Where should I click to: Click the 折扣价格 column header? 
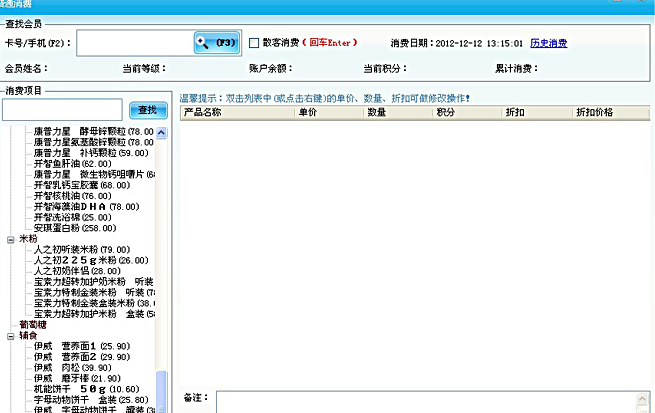[610, 112]
